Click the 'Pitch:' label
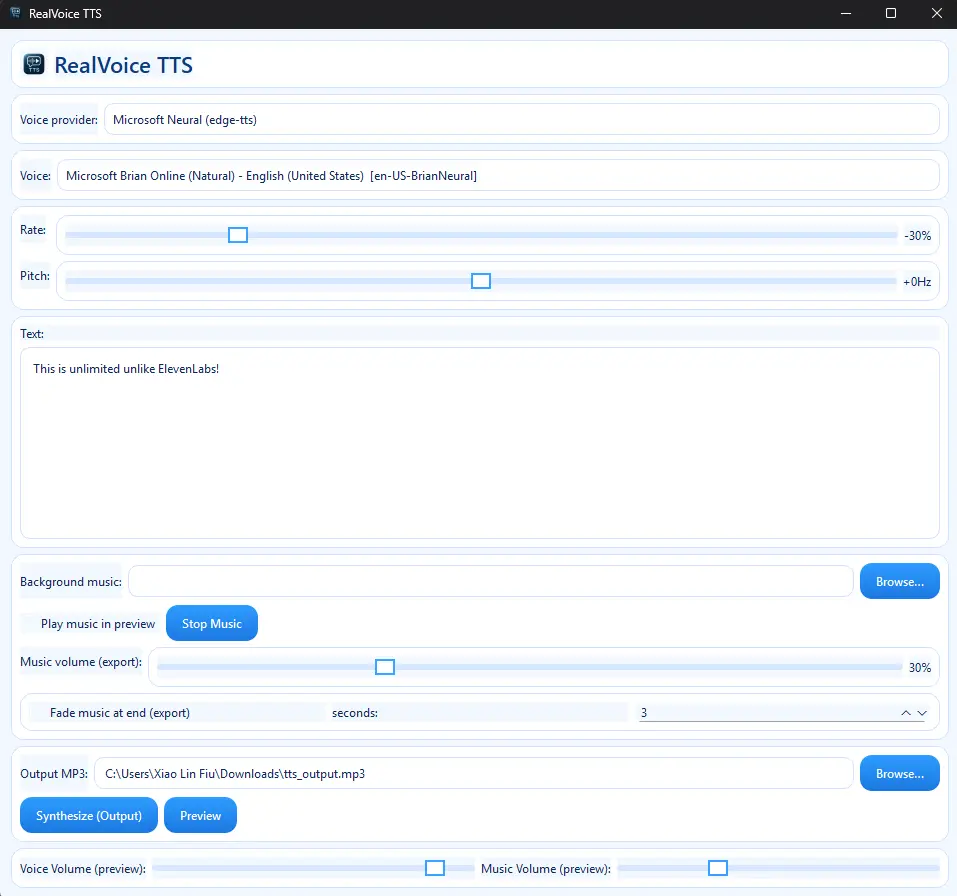The image size is (957, 896). [35, 276]
